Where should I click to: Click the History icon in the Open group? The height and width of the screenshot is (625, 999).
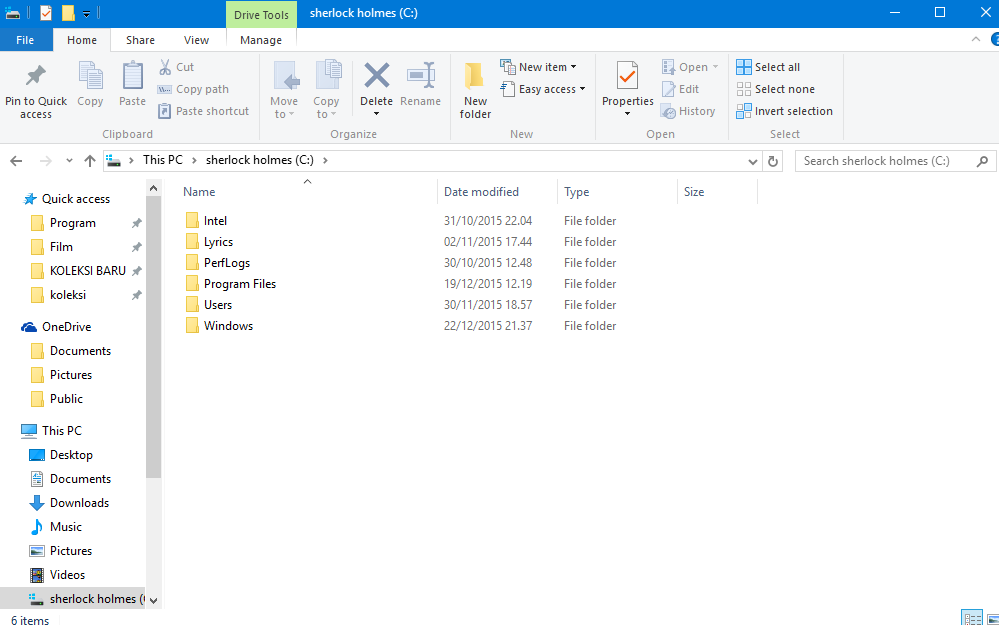pos(688,111)
